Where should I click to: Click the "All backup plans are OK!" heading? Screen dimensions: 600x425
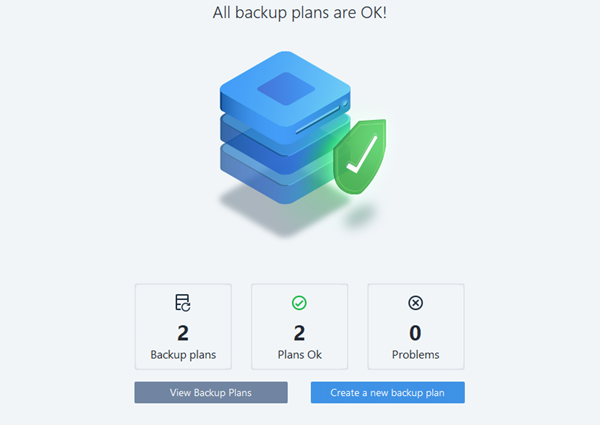tap(299, 13)
